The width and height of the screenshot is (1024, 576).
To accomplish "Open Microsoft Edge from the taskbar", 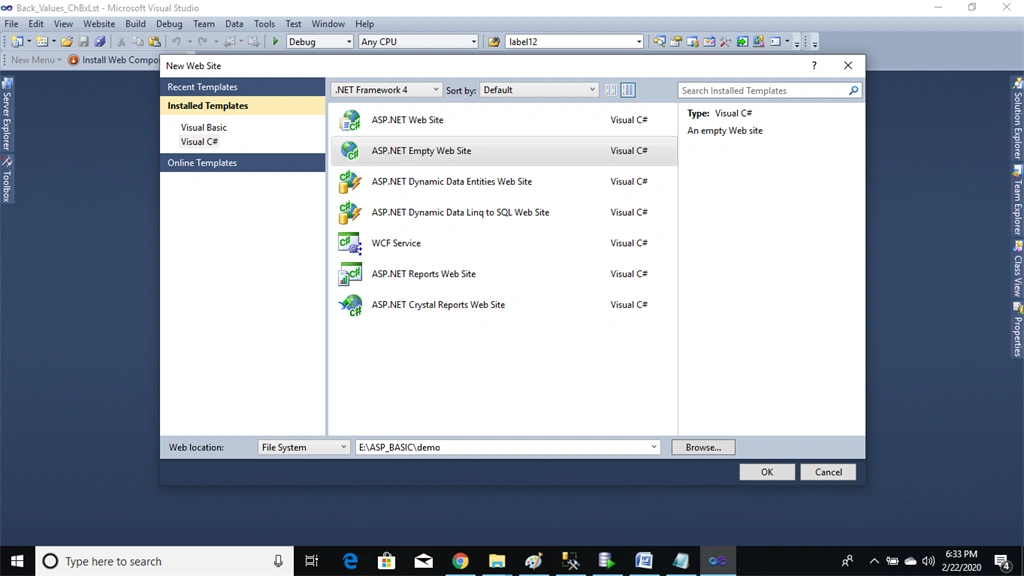I will pyautogui.click(x=351, y=561).
